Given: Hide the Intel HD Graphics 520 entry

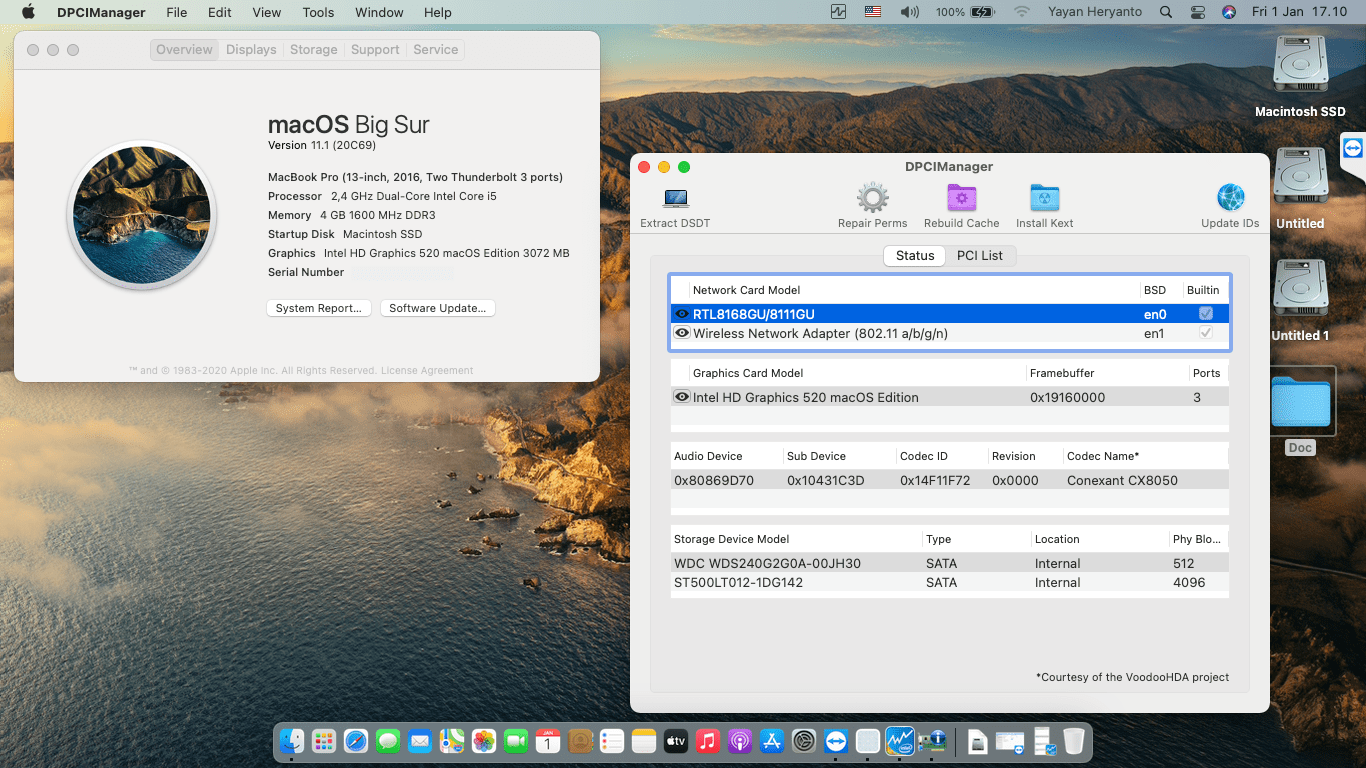Looking at the screenshot, I should [x=682, y=397].
